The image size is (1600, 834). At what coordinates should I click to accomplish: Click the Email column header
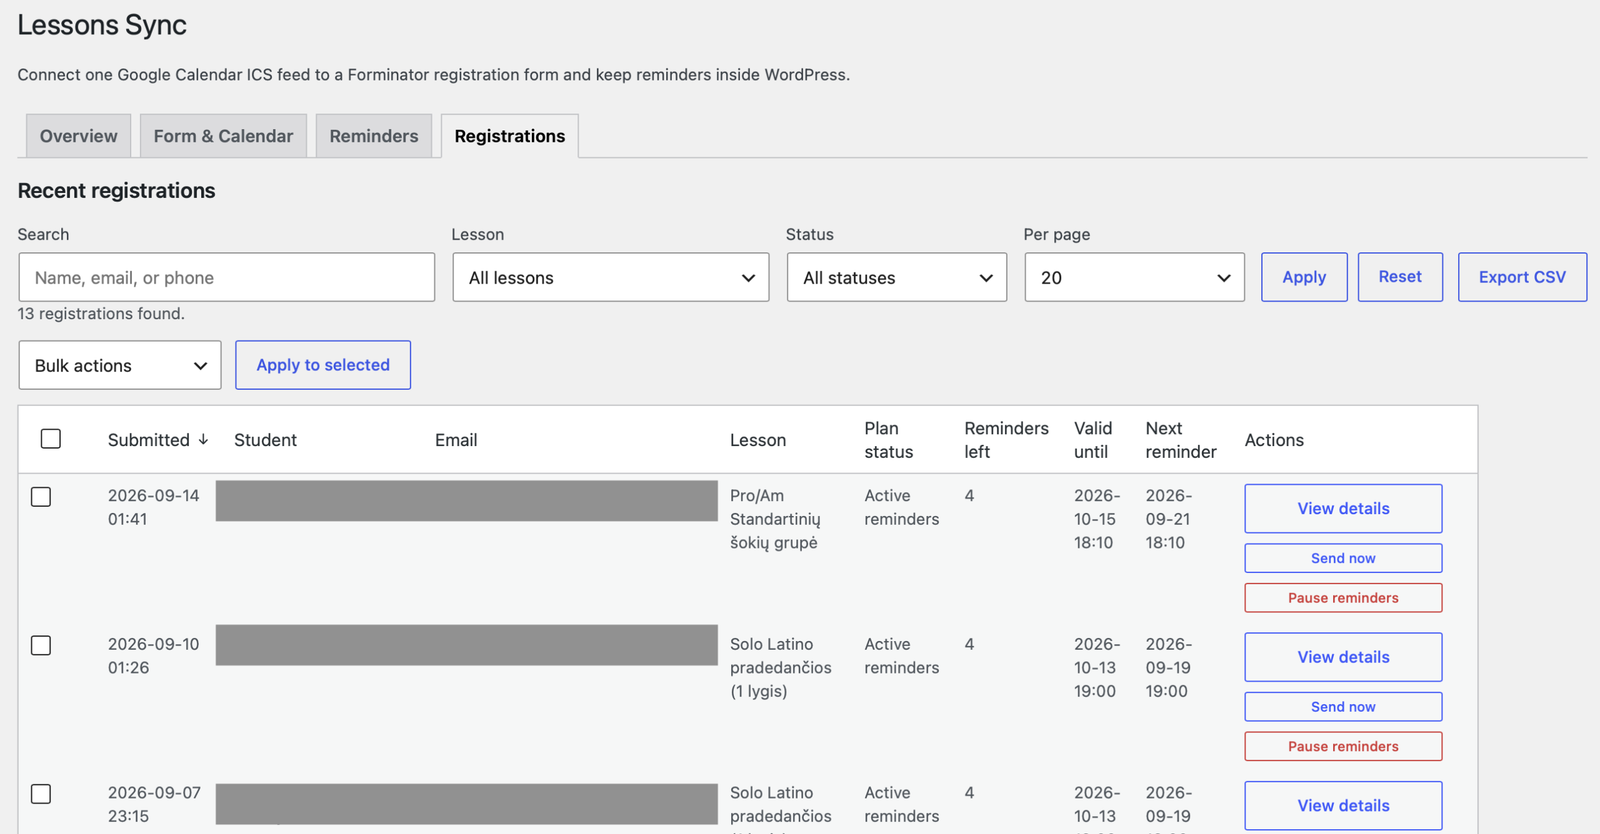click(x=456, y=440)
